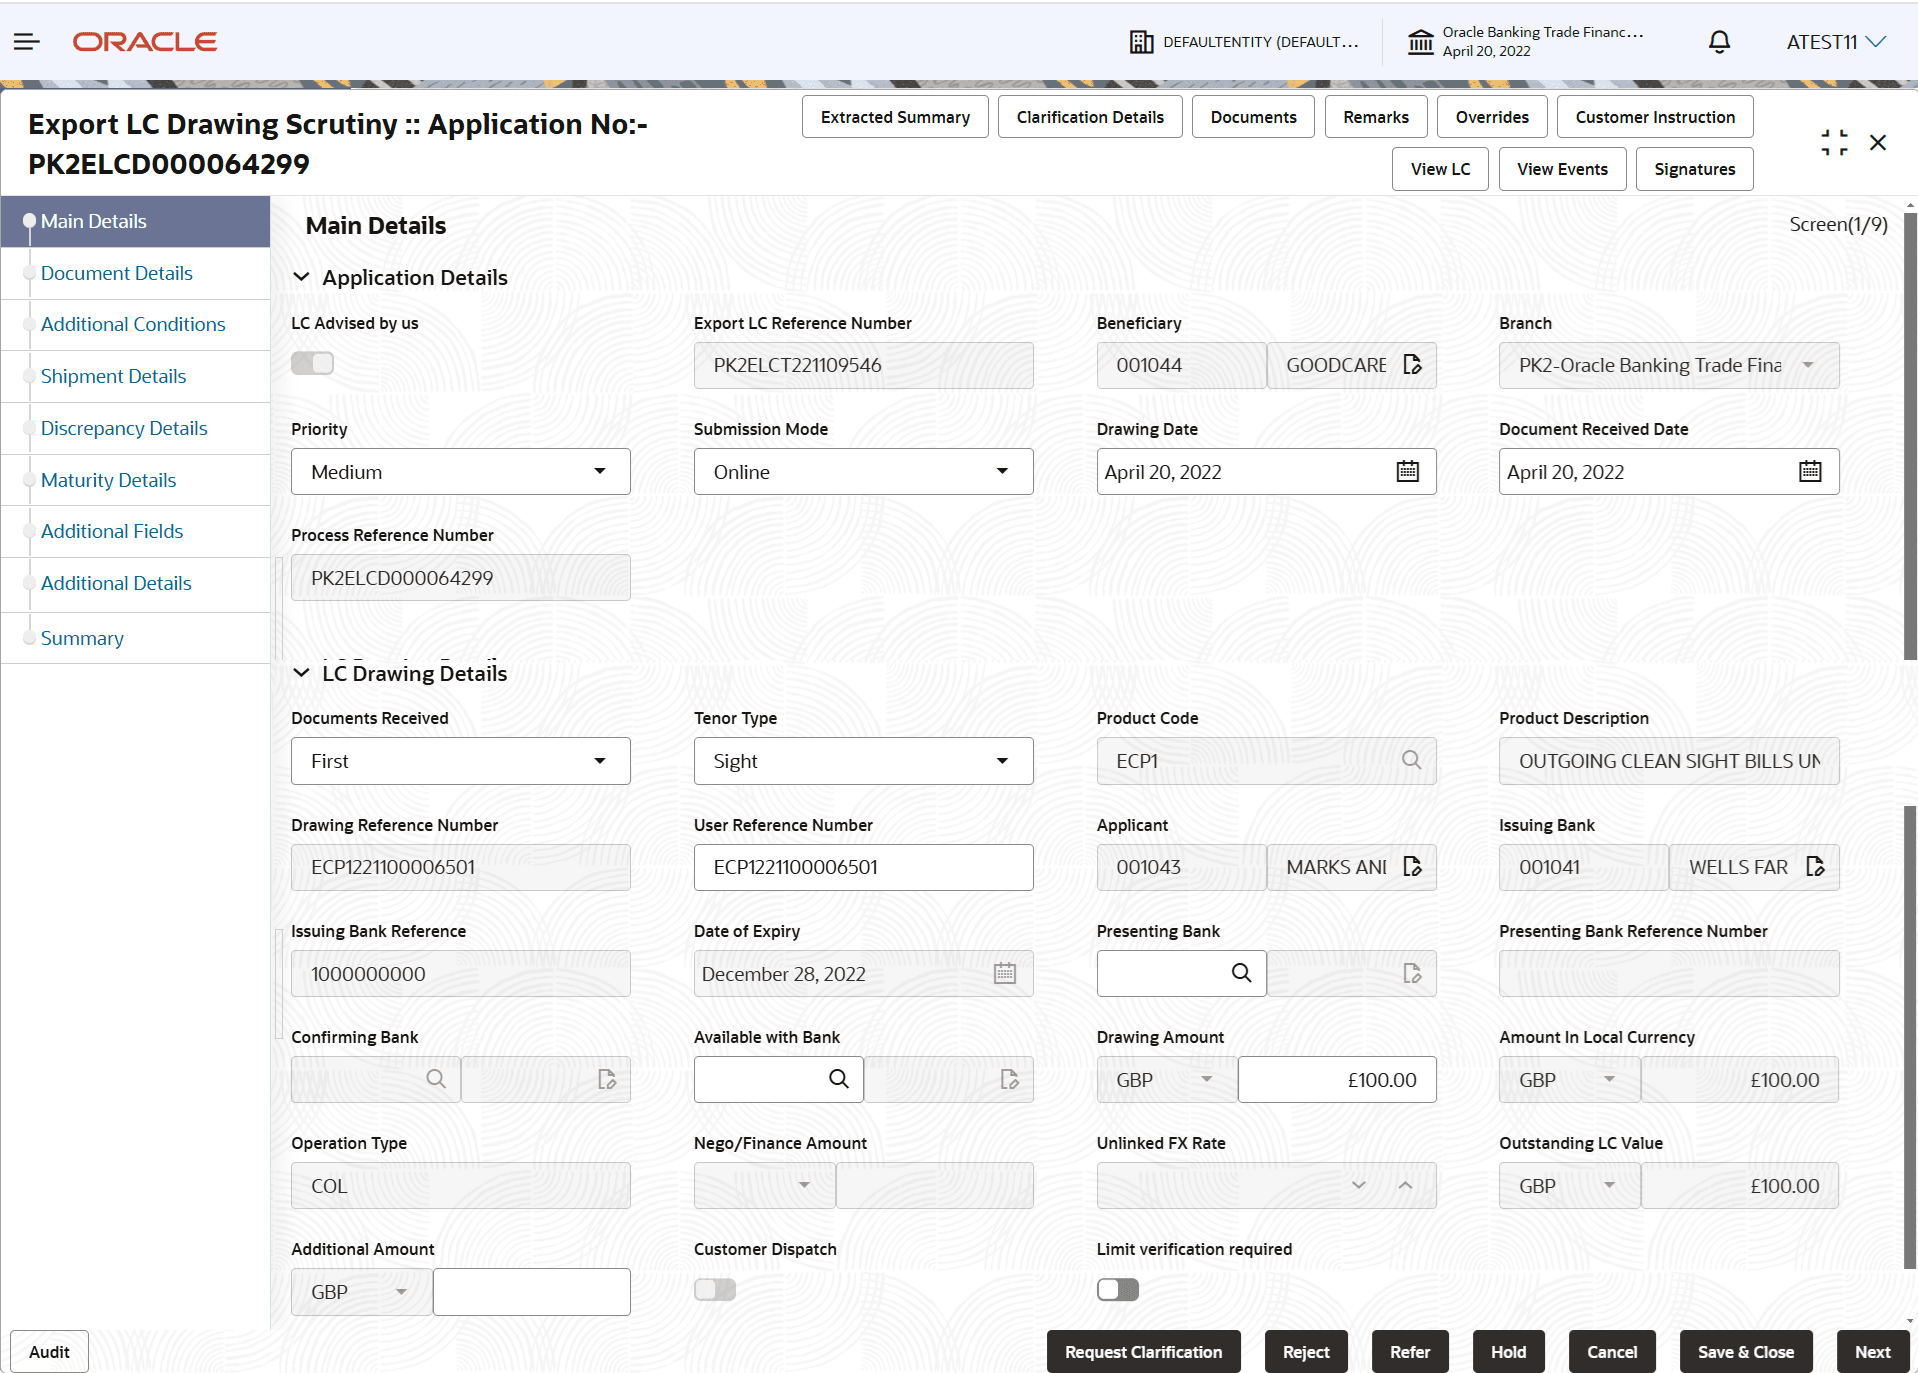Open Issuing Bank WELLS FAR details icon
1918x1373 pixels.
pyautogui.click(x=1817, y=867)
